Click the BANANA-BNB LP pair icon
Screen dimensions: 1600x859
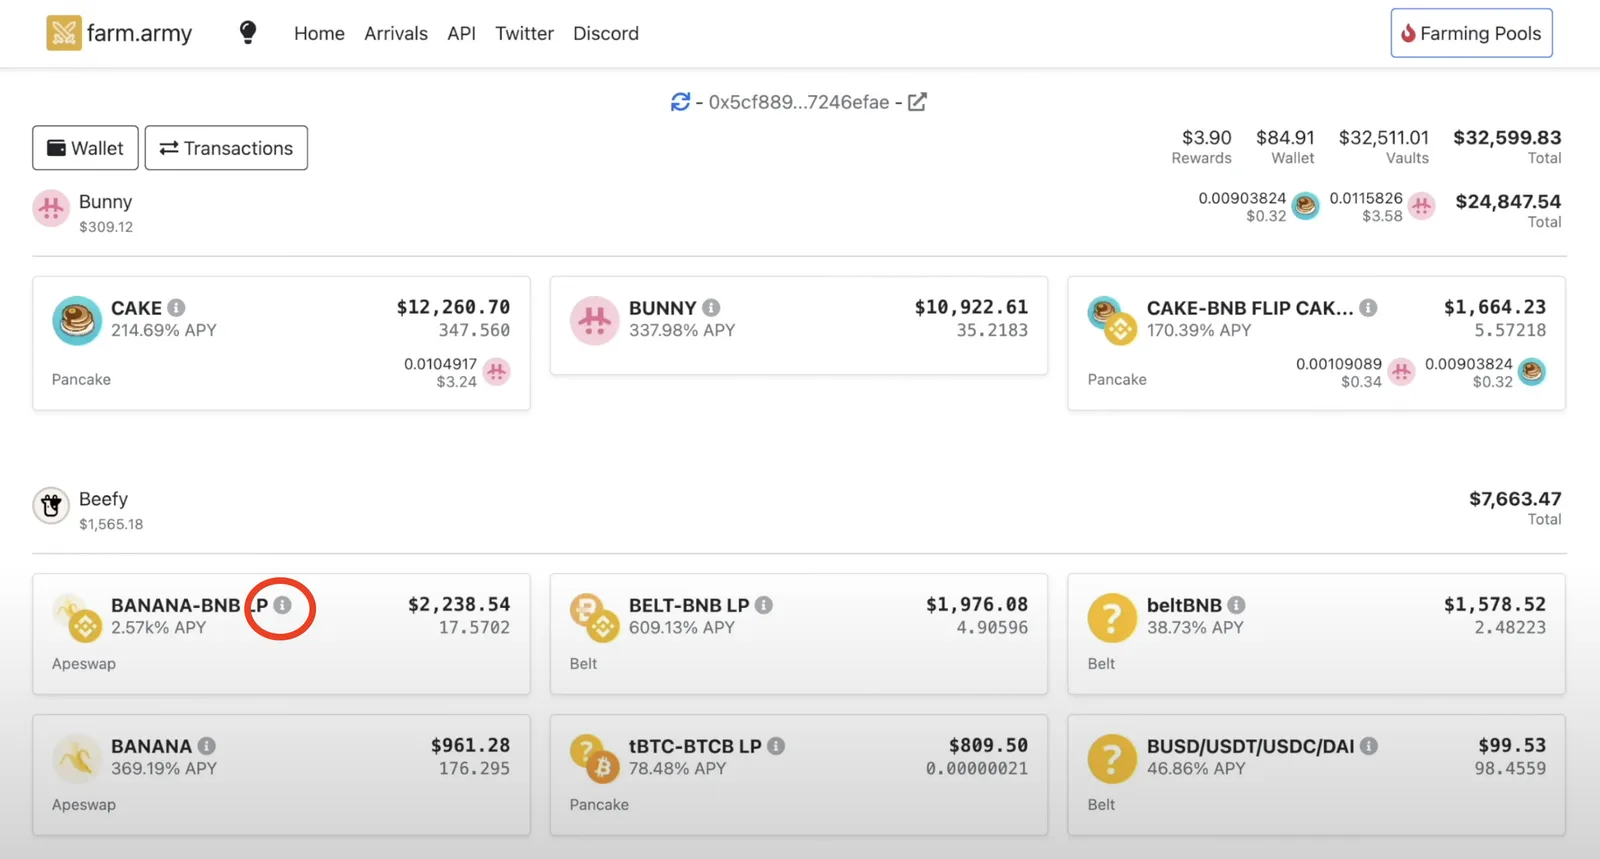[77, 618]
